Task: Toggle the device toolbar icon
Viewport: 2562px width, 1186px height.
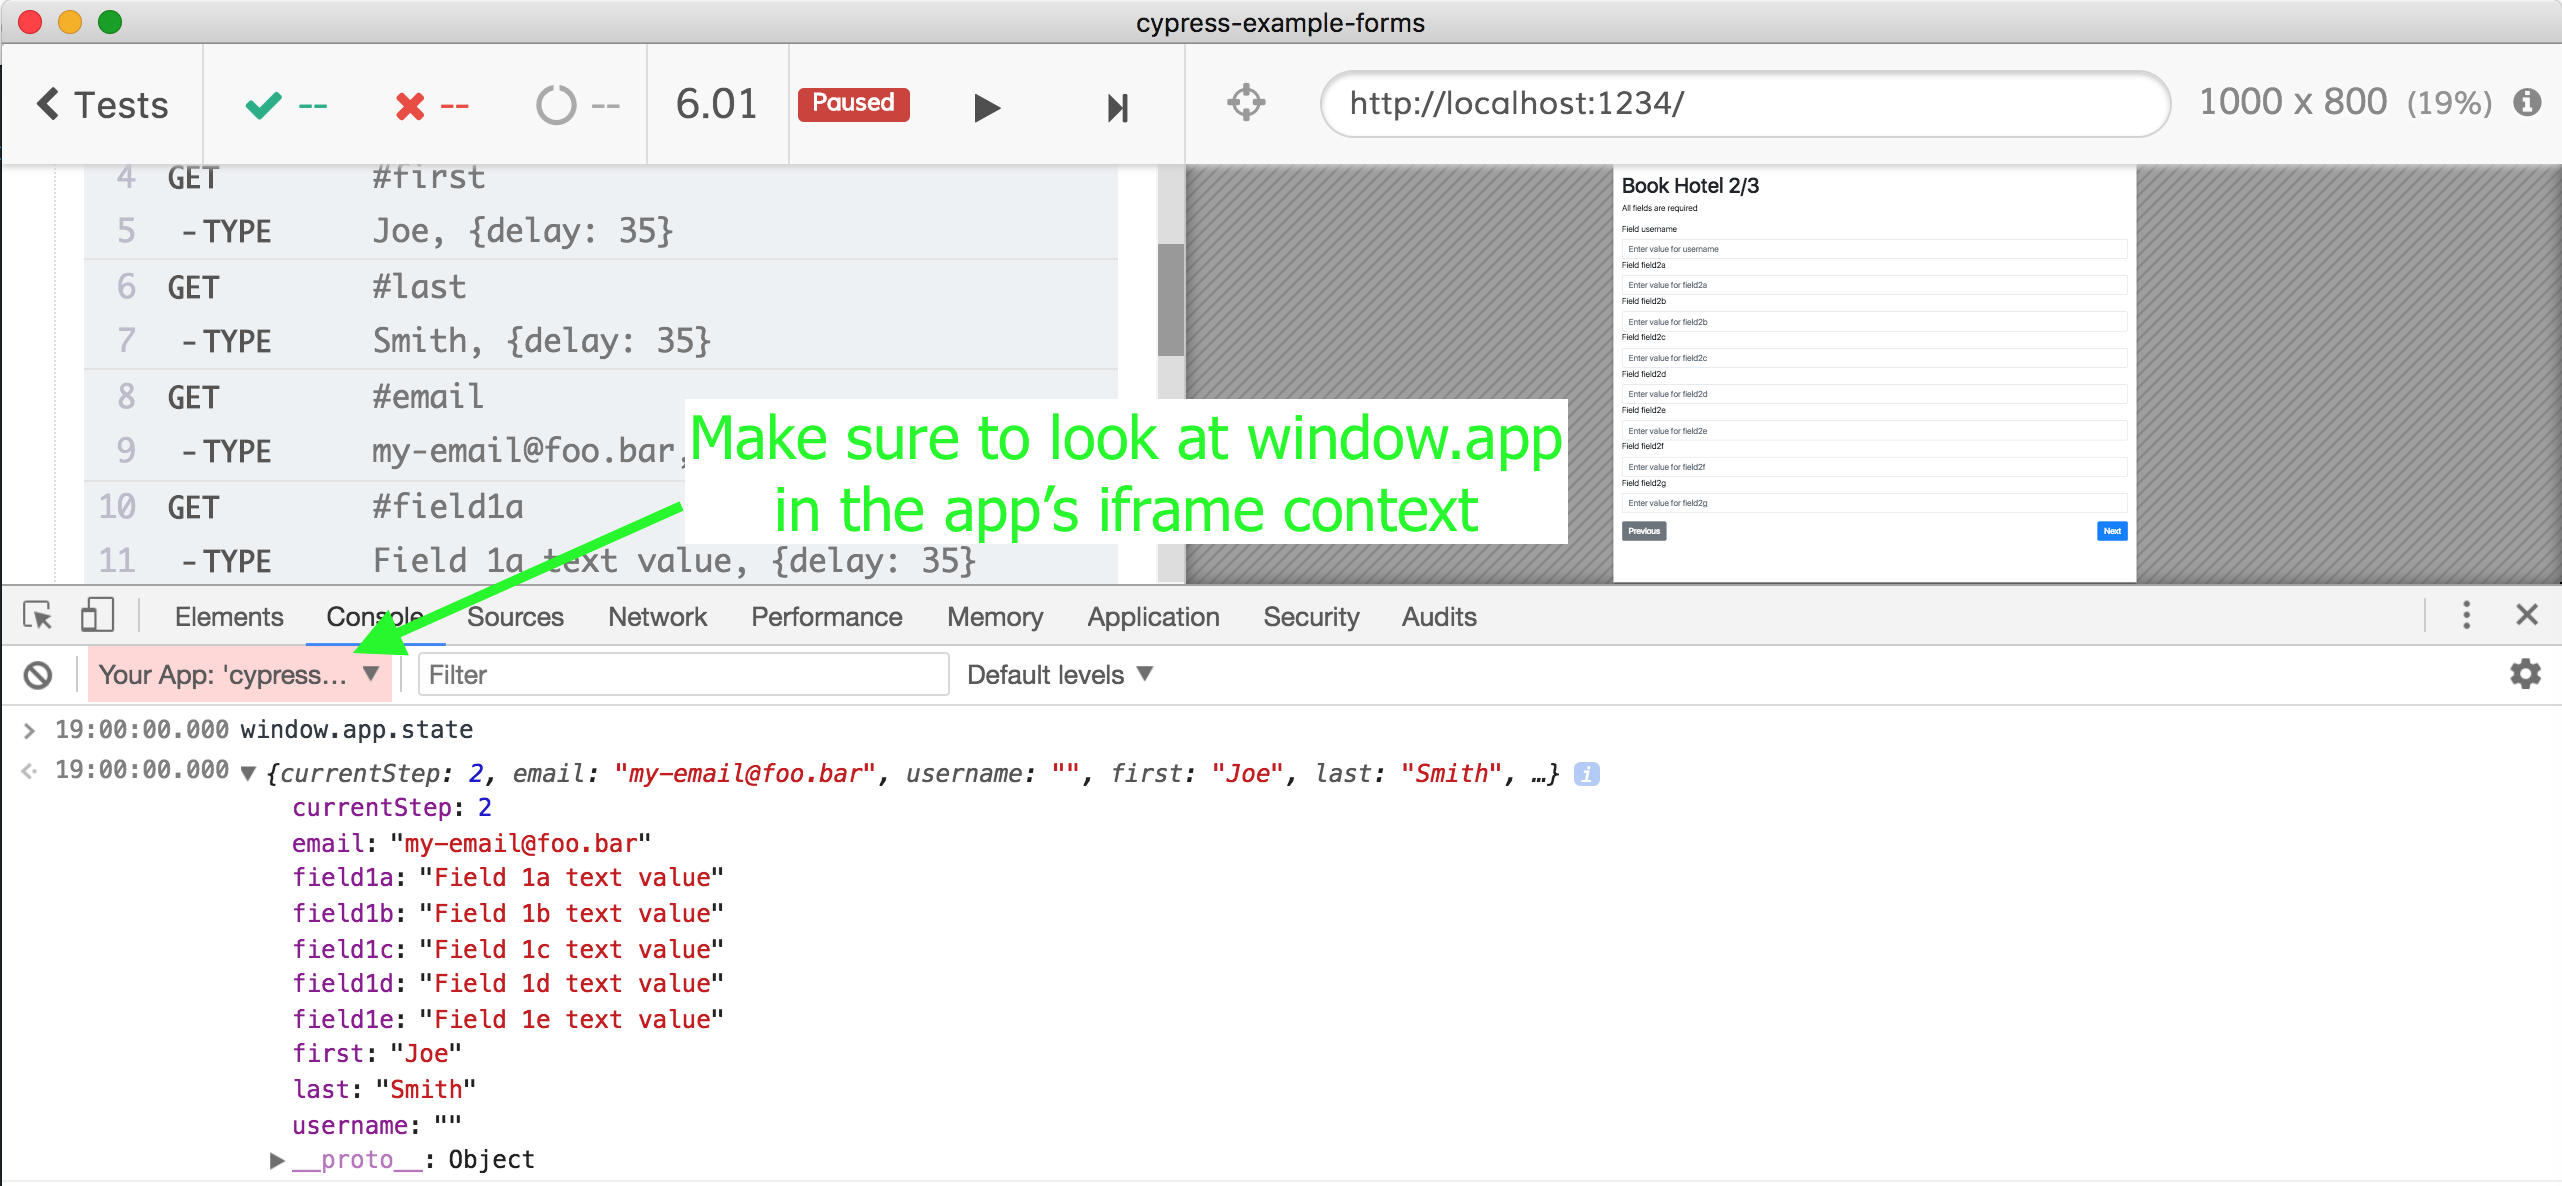Action: click(97, 616)
